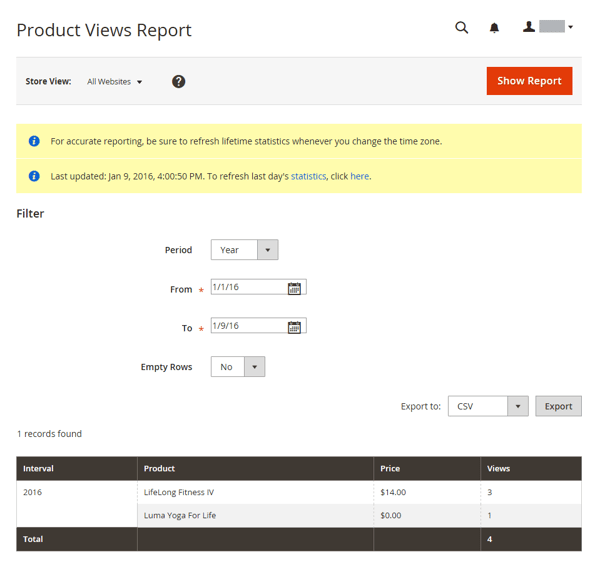Click the last updated info icon
The height and width of the screenshot is (567, 600).
34,176
